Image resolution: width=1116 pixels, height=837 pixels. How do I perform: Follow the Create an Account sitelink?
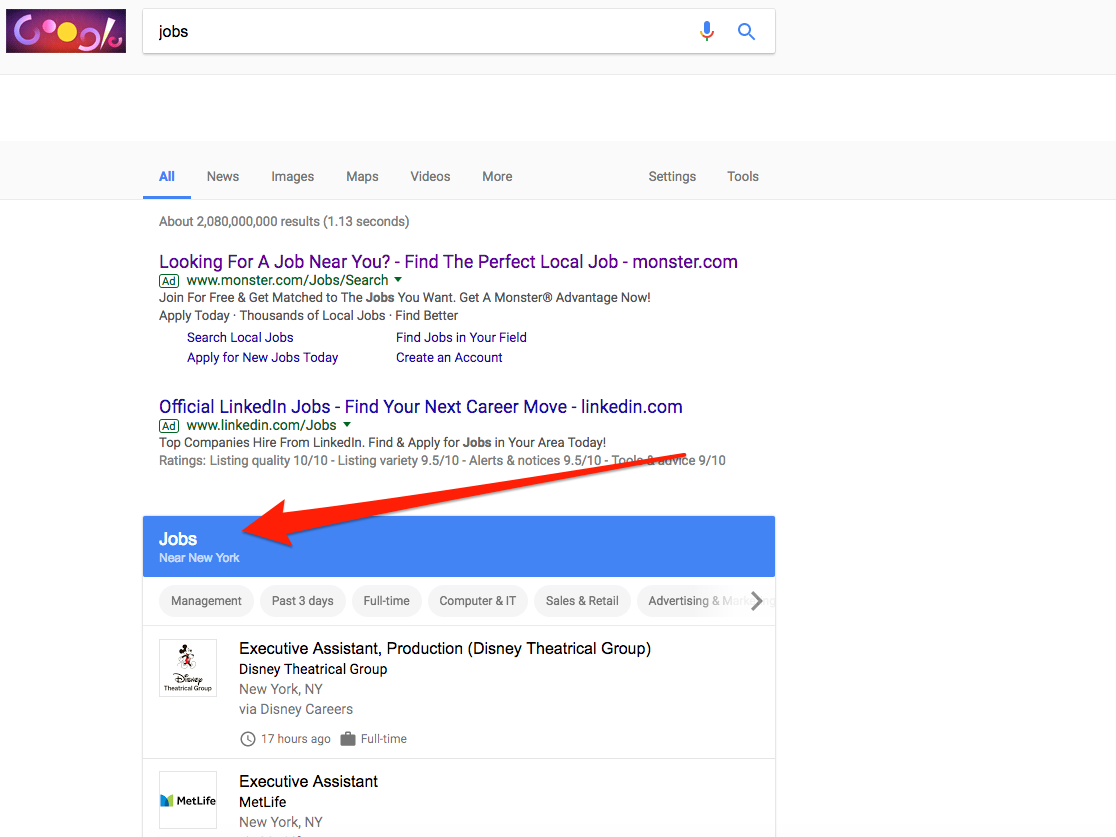(449, 357)
